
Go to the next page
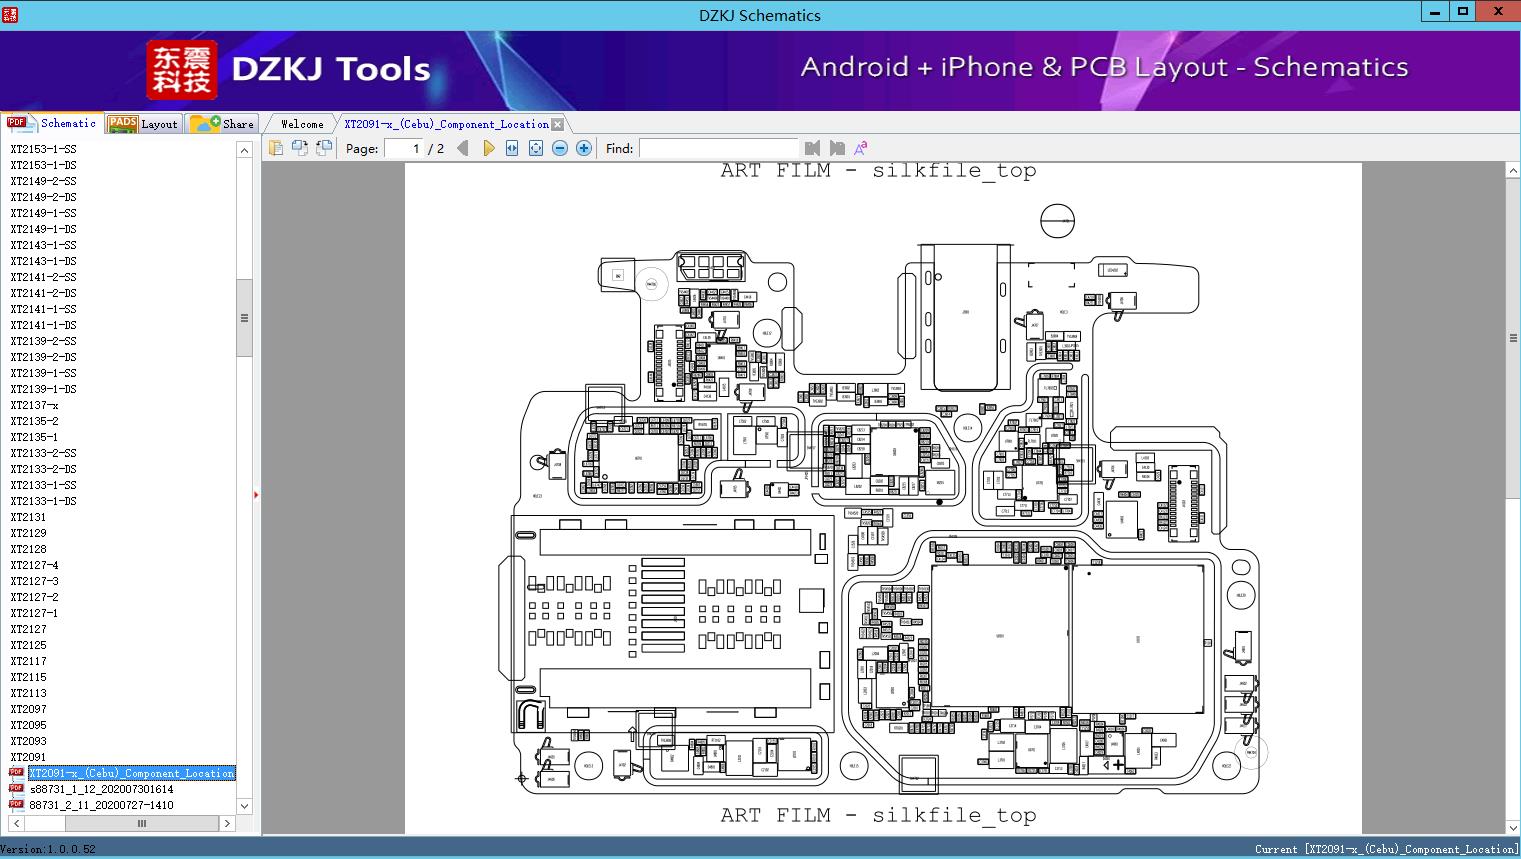(488, 148)
